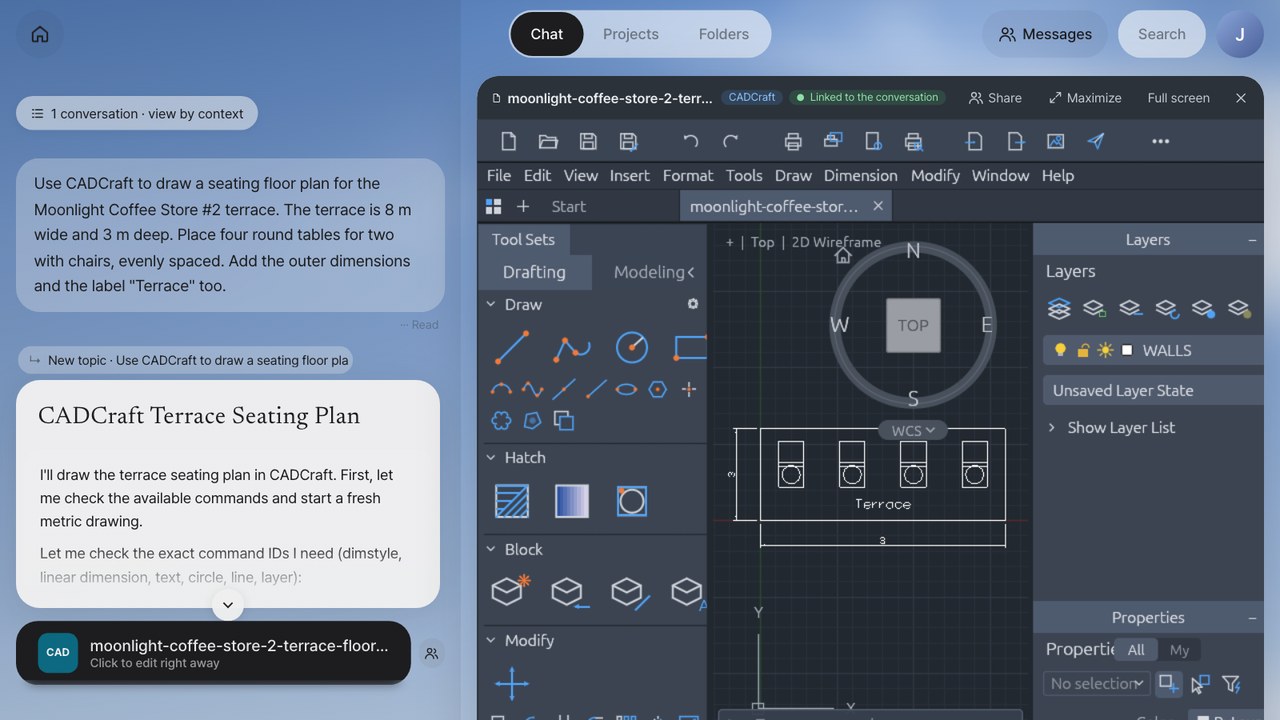
Task: Toggle WALLS layer freeze sun icon
Action: (x=1105, y=350)
